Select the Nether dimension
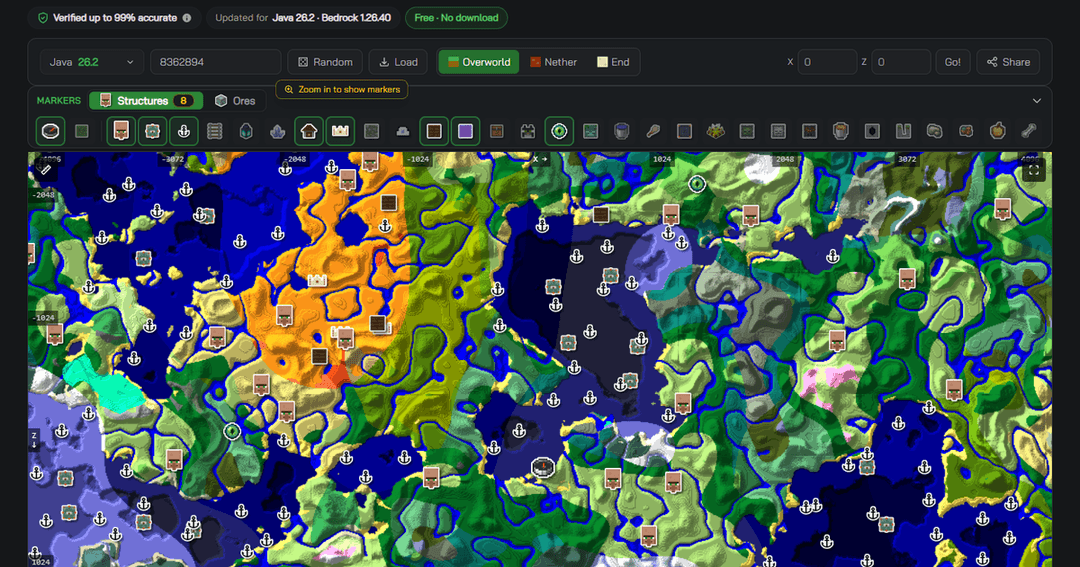Image resolution: width=1080 pixels, height=567 pixels. [x=554, y=62]
